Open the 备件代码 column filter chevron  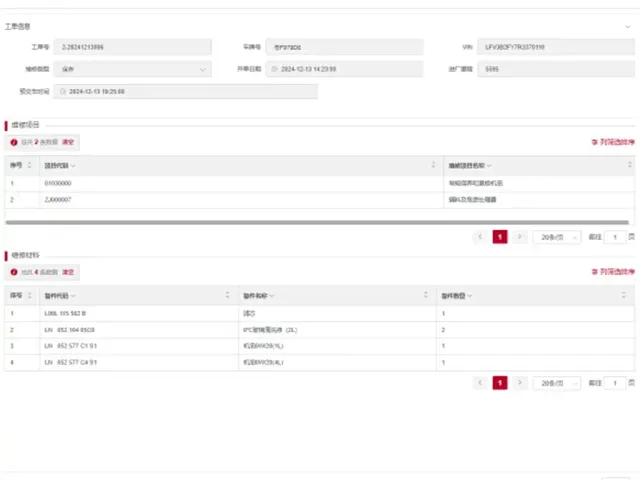coord(73,296)
